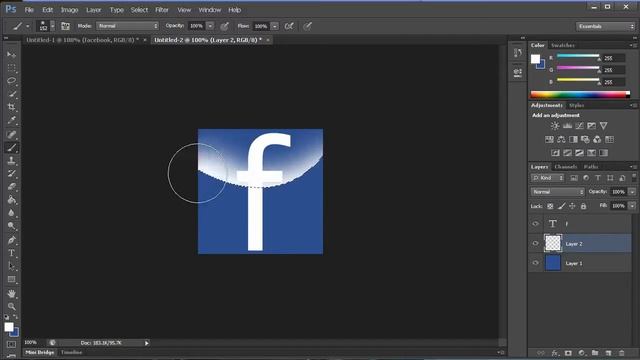Select the Brush tool in the toolbox
Viewport: 640px width, 360px height.
[11, 147]
